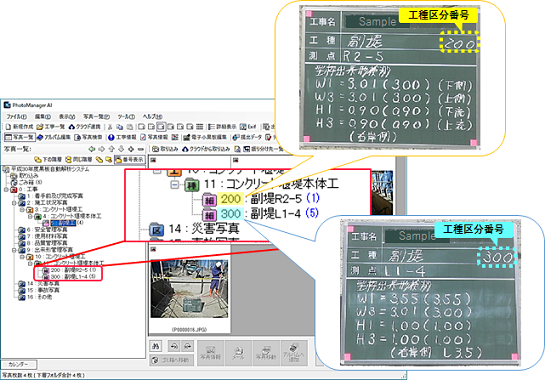Select 7 : 使用材料写真 folder
The image size is (545, 380).
pos(43,236)
